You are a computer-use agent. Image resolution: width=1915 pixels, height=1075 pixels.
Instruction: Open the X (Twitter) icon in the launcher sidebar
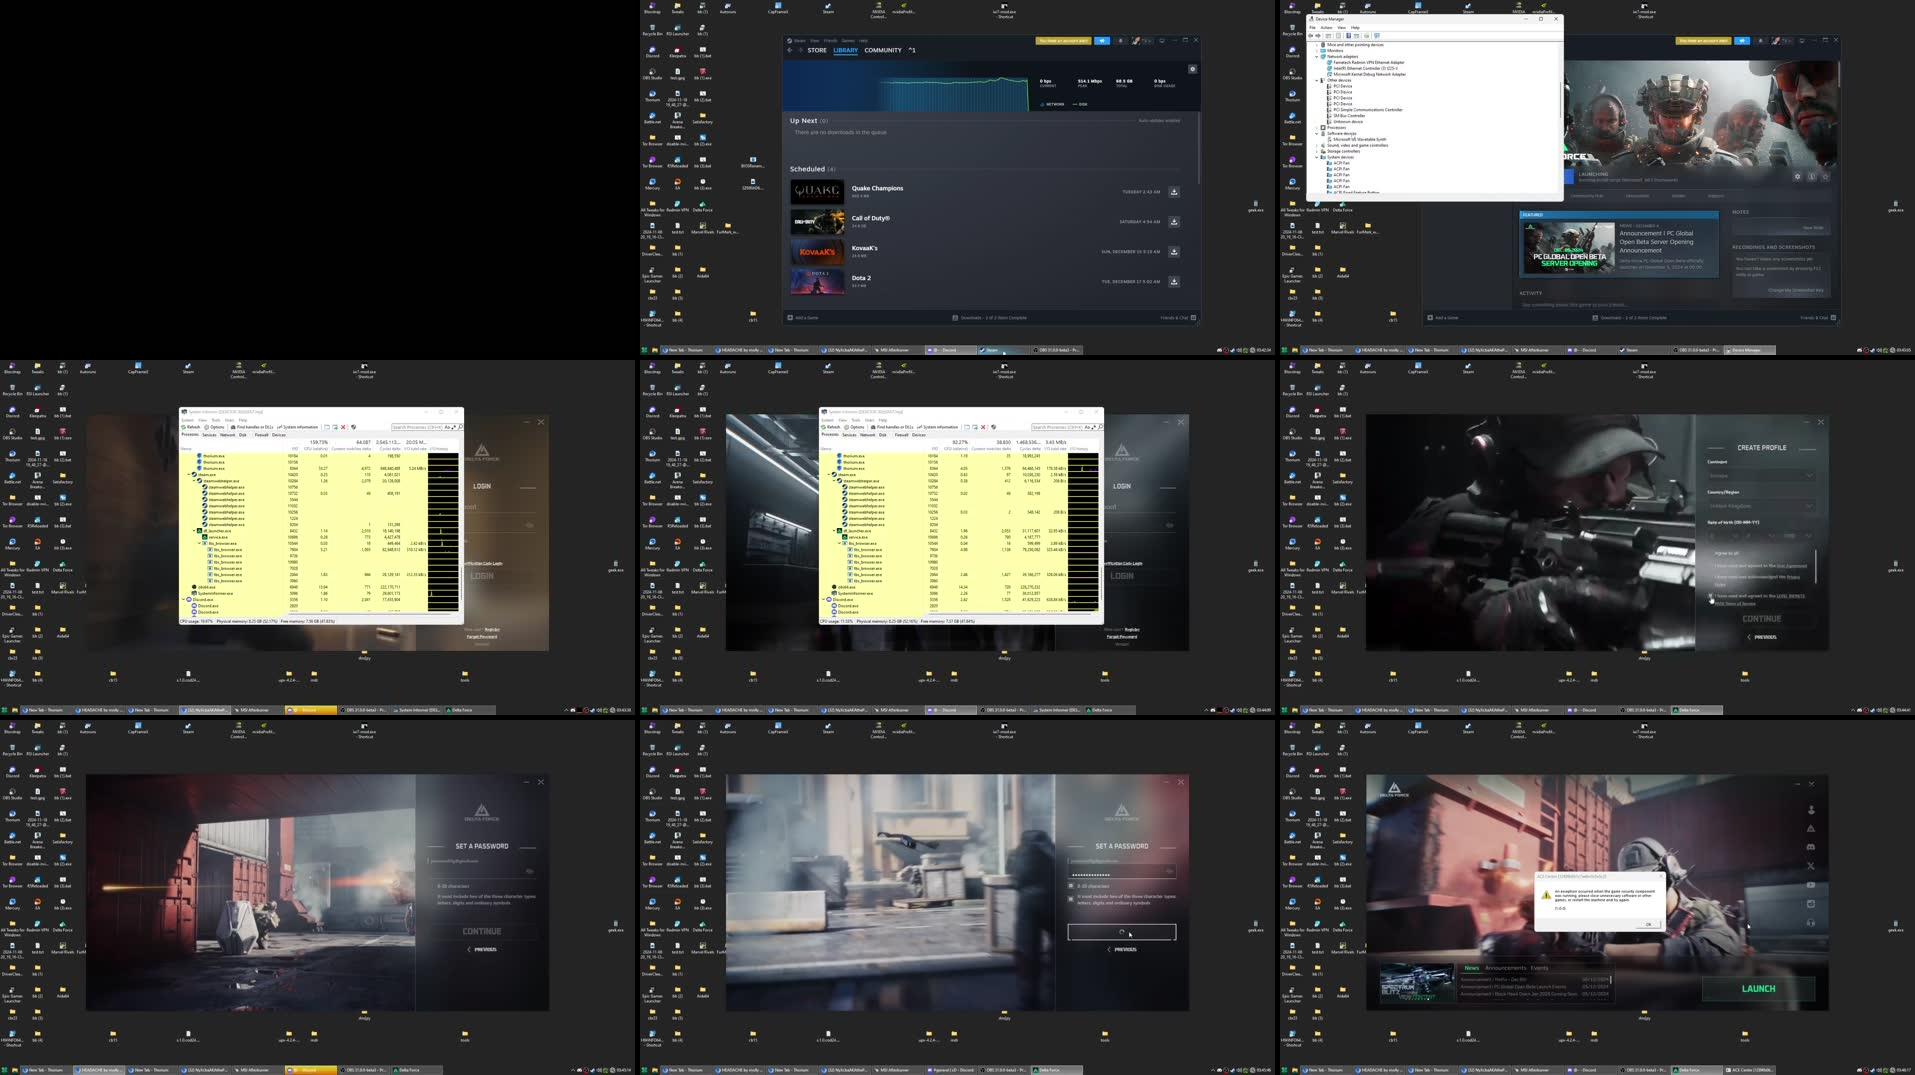1811,866
